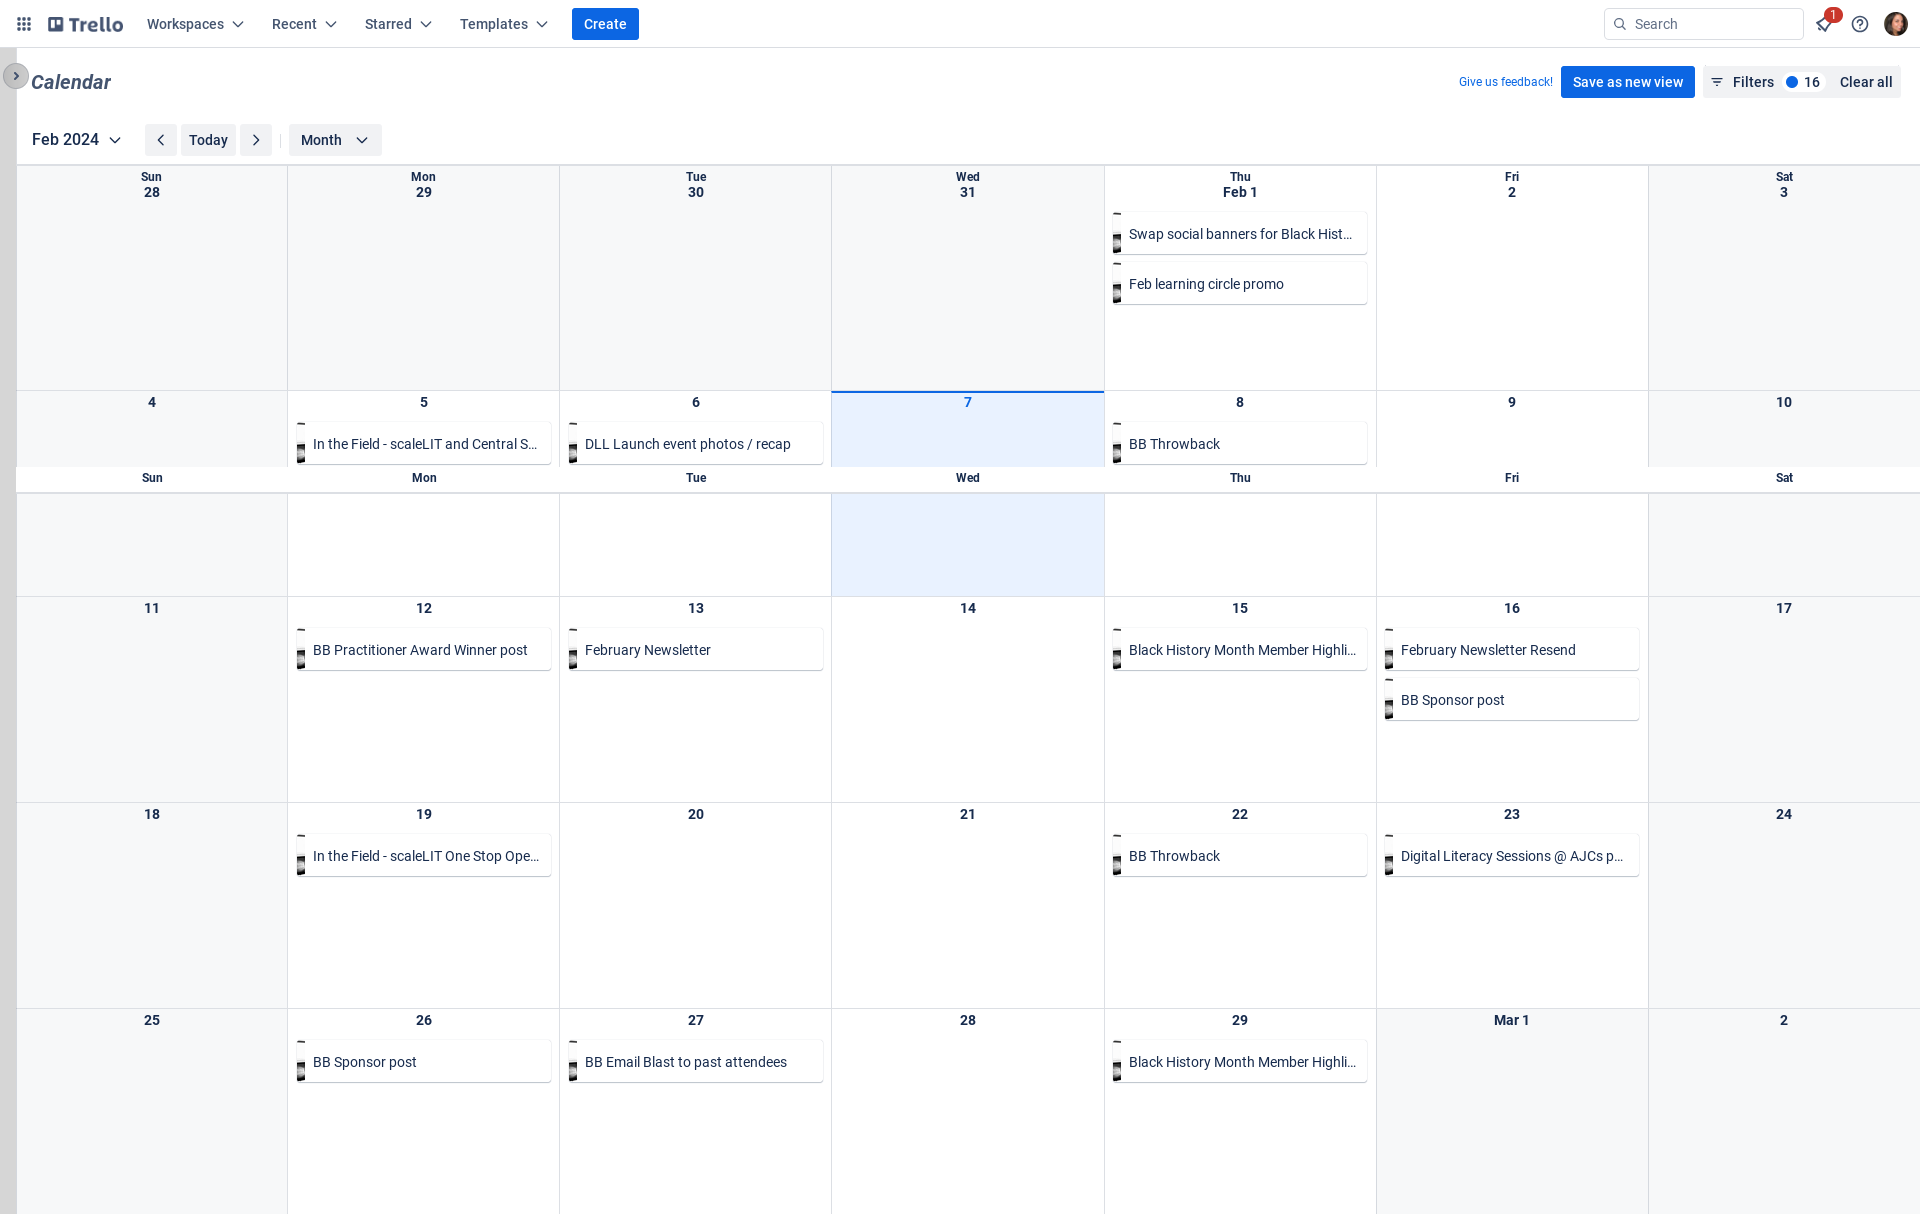1920x1214 pixels.
Task: Click the Give us feedback link
Action: point(1505,82)
